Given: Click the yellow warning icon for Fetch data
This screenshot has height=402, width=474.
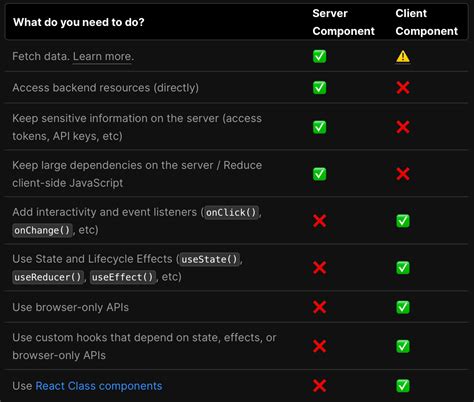Looking at the screenshot, I should click(403, 56).
